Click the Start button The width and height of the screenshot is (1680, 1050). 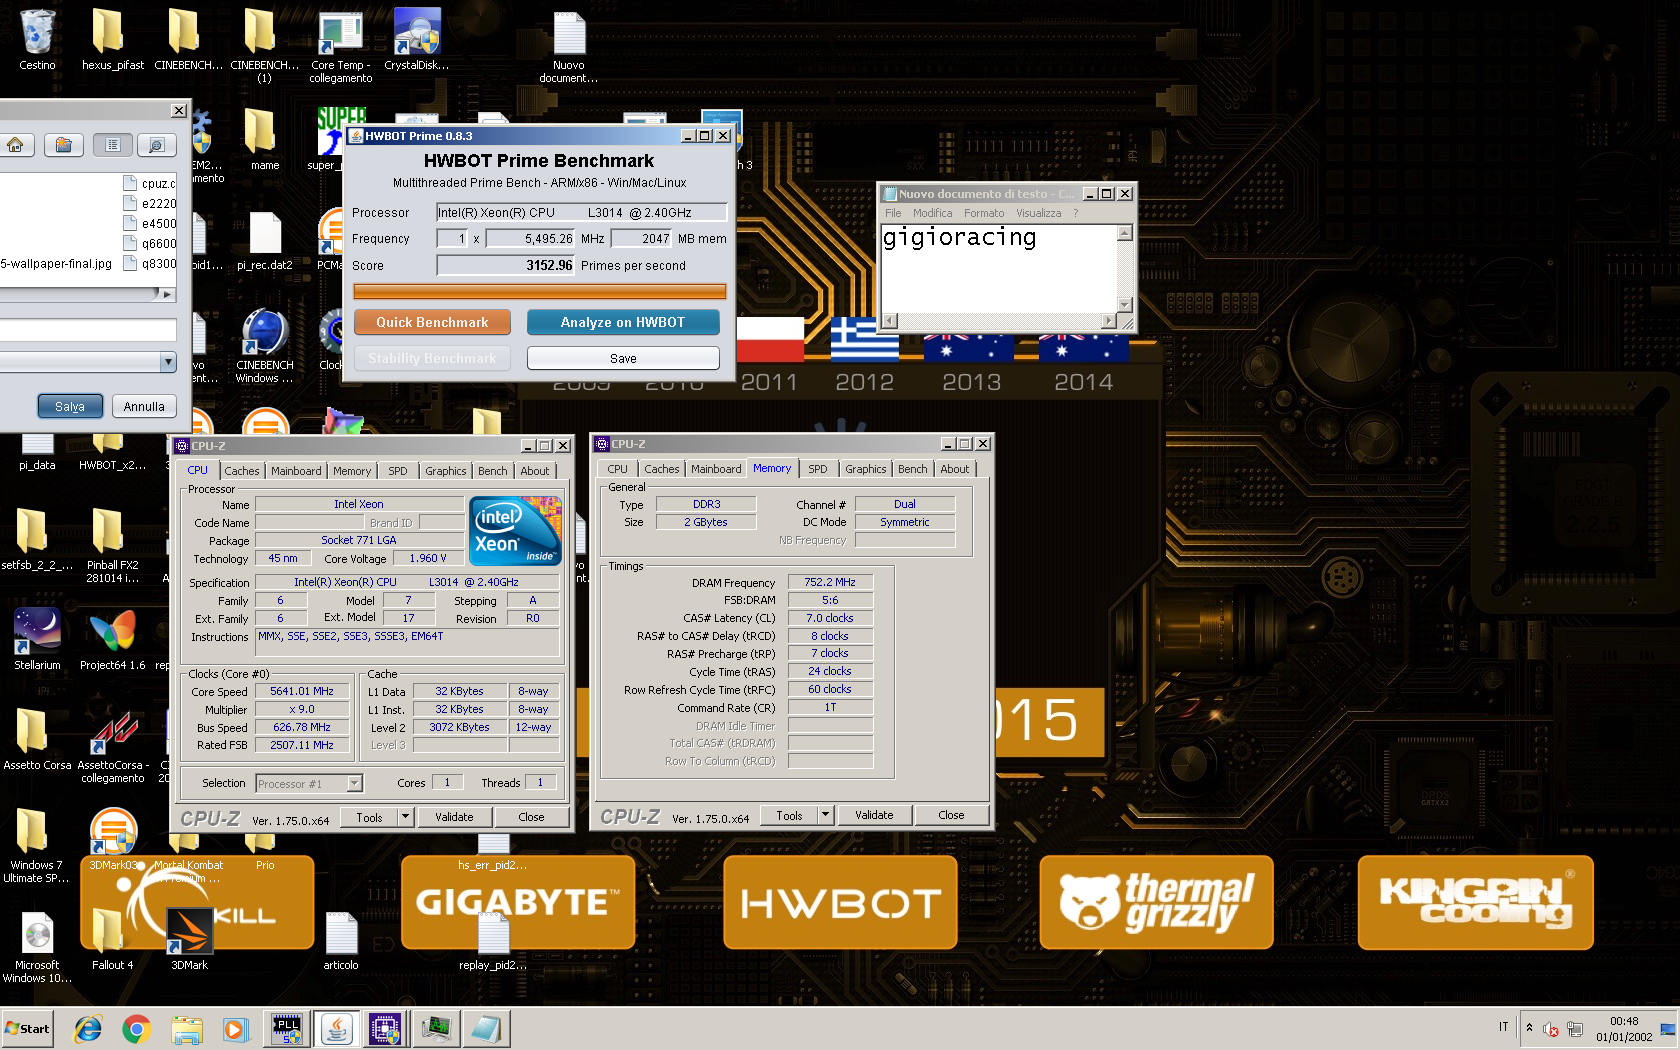coord(27,1028)
